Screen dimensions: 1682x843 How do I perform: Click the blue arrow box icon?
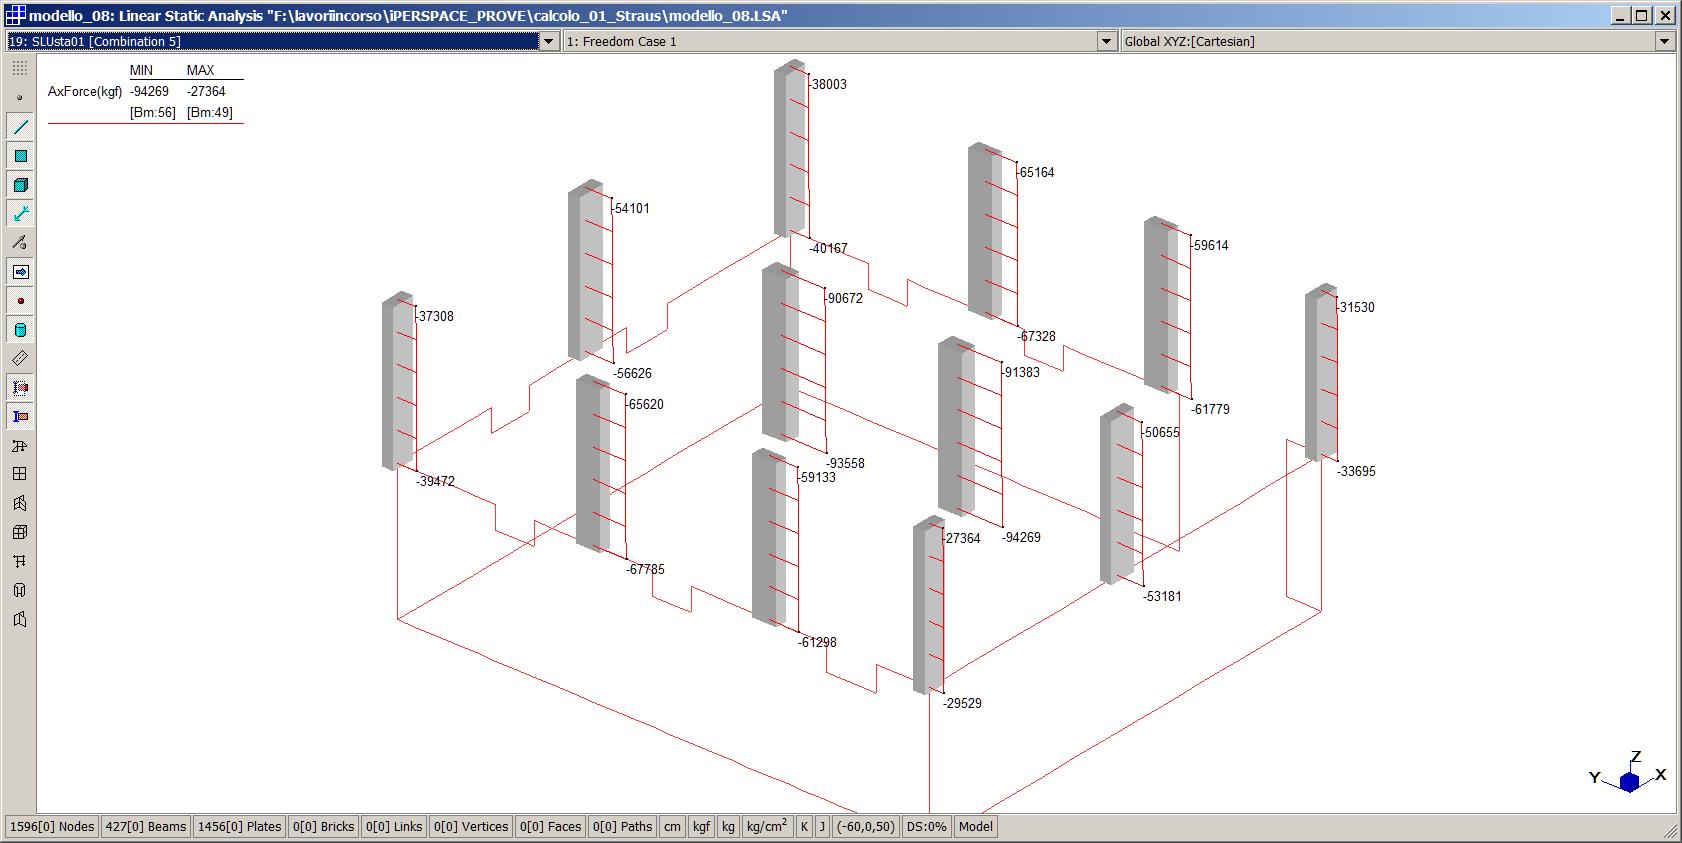pos(20,272)
